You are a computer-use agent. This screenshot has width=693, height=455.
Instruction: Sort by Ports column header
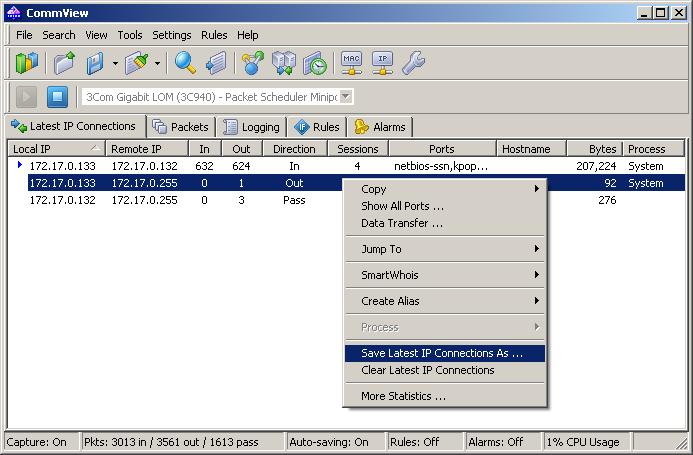coord(442,149)
